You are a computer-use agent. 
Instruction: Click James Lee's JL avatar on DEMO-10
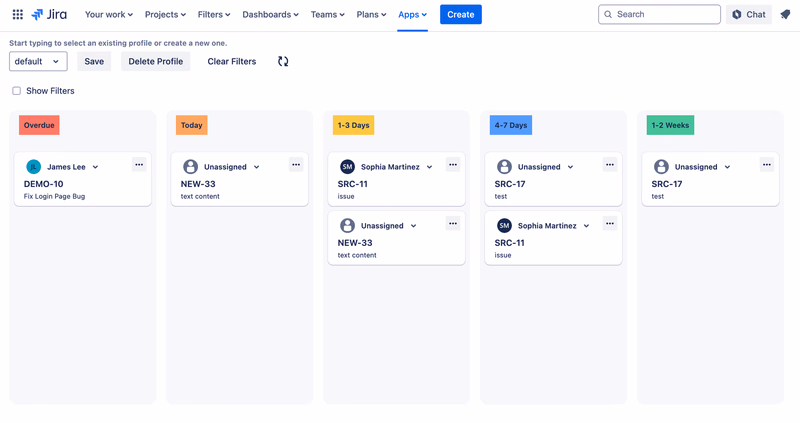[33, 167]
